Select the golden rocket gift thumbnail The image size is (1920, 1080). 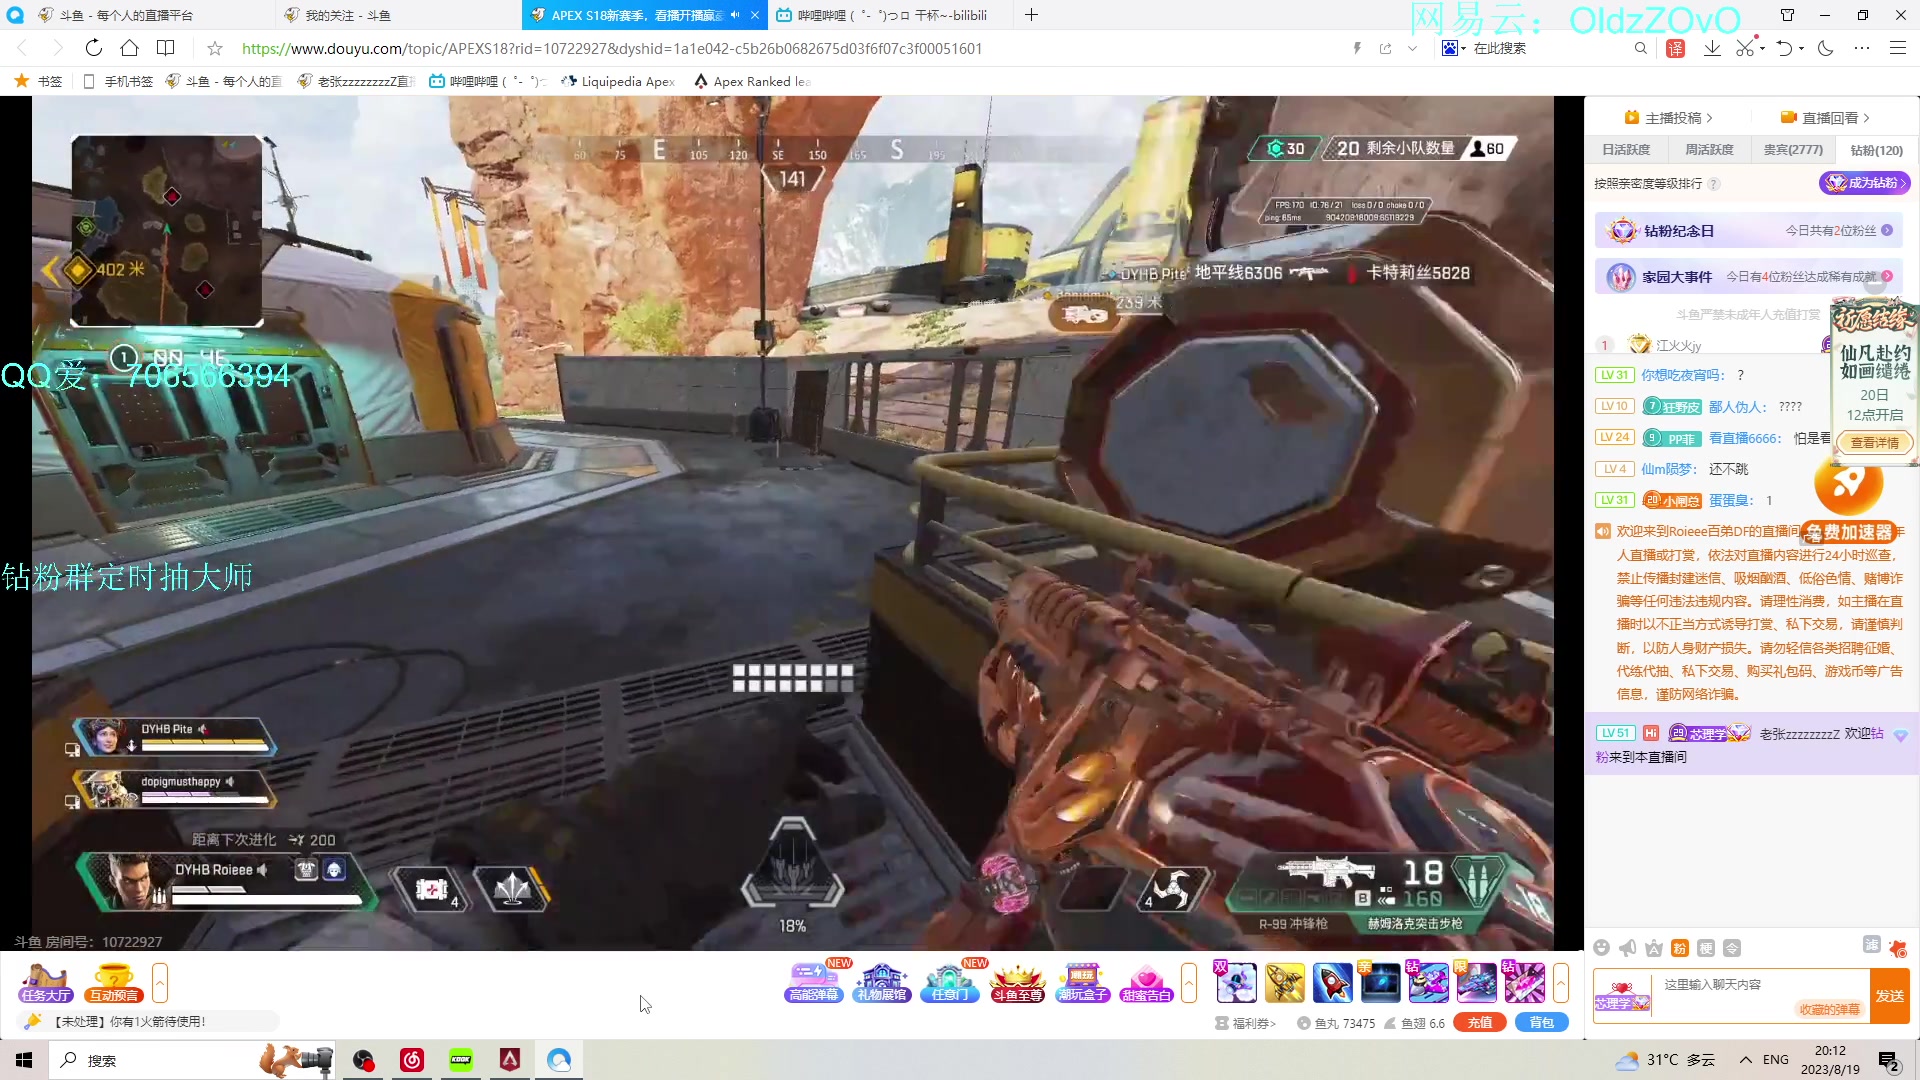point(1284,982)
